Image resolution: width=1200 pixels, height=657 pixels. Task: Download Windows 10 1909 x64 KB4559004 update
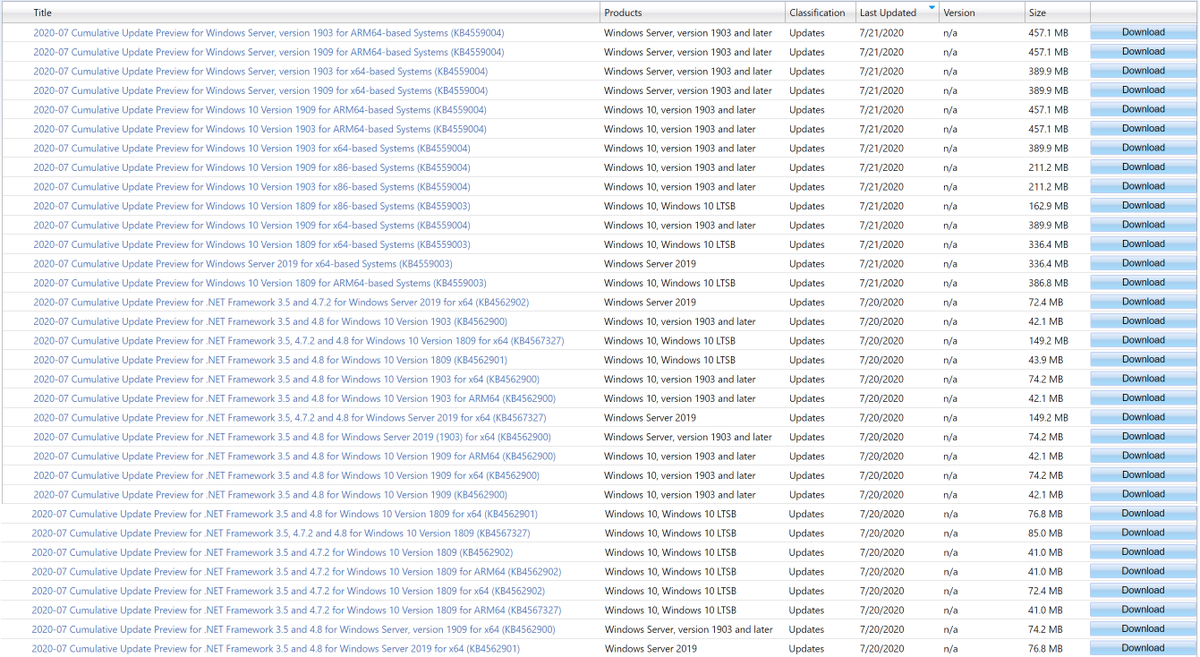[x=1143, y=225]
